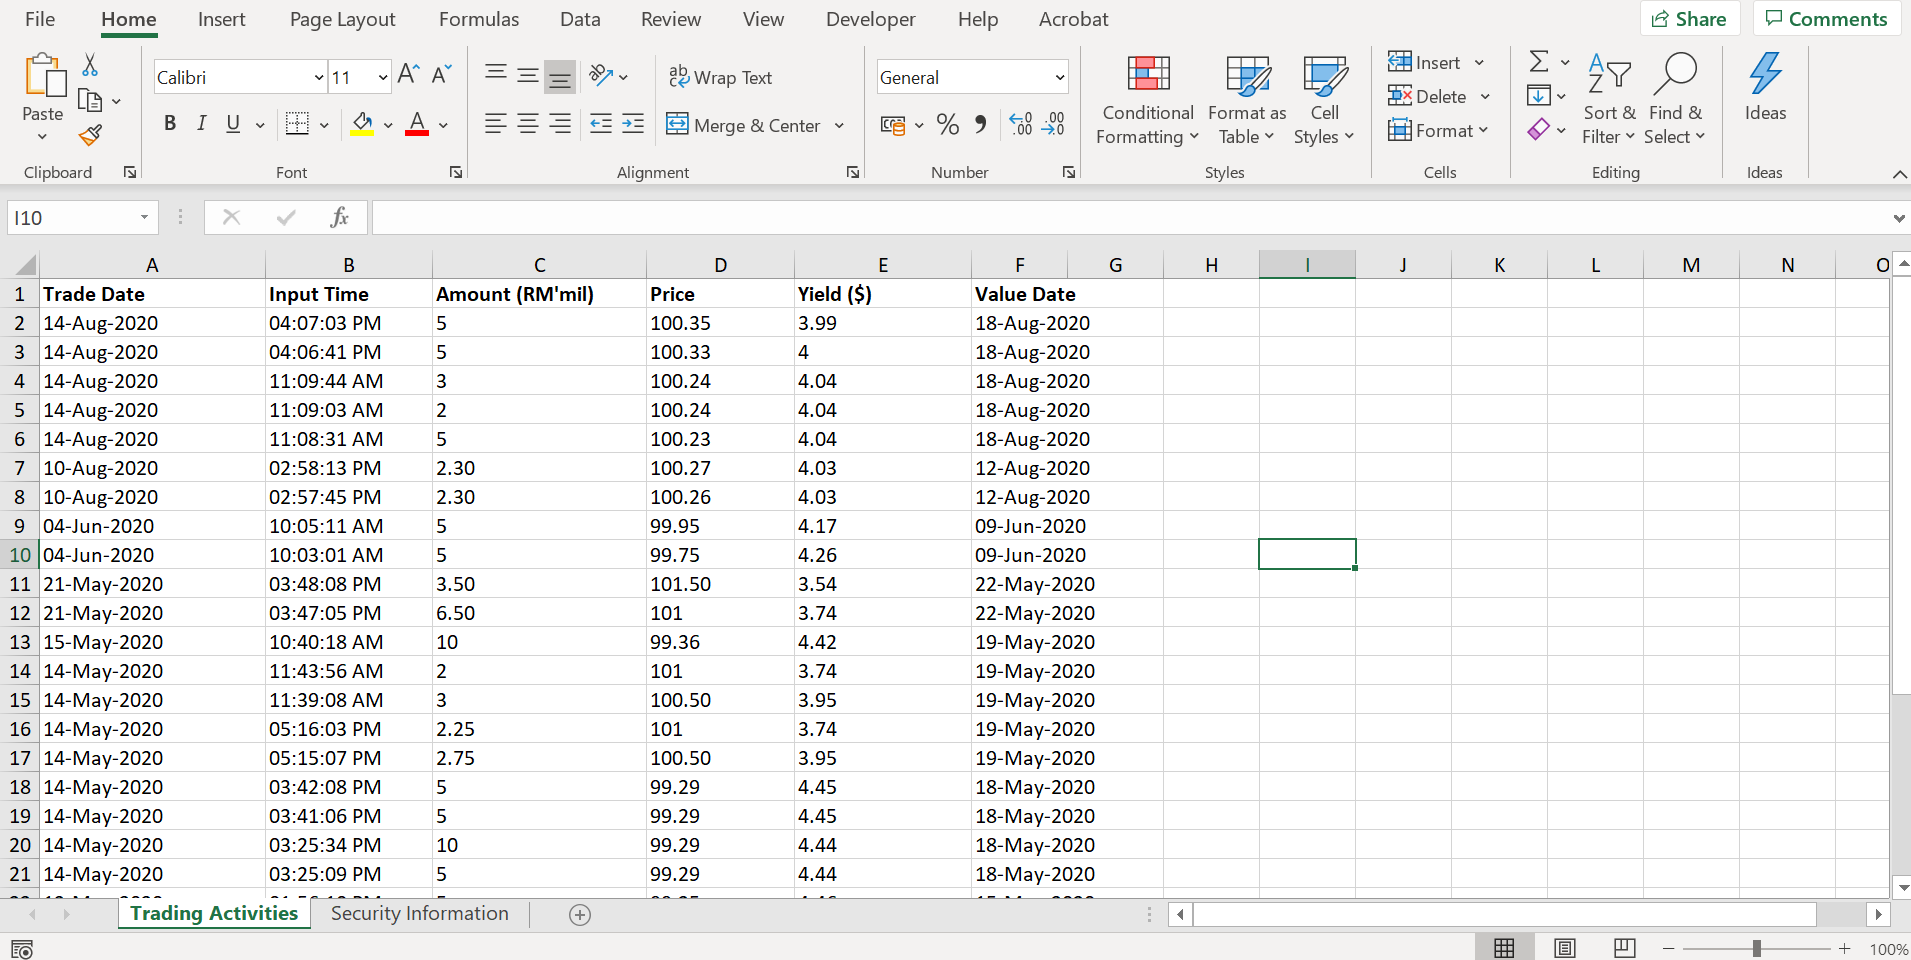Viewport: 1911px width, 960px height.
Task: Select the Format Painter
Action: [89, 135]
